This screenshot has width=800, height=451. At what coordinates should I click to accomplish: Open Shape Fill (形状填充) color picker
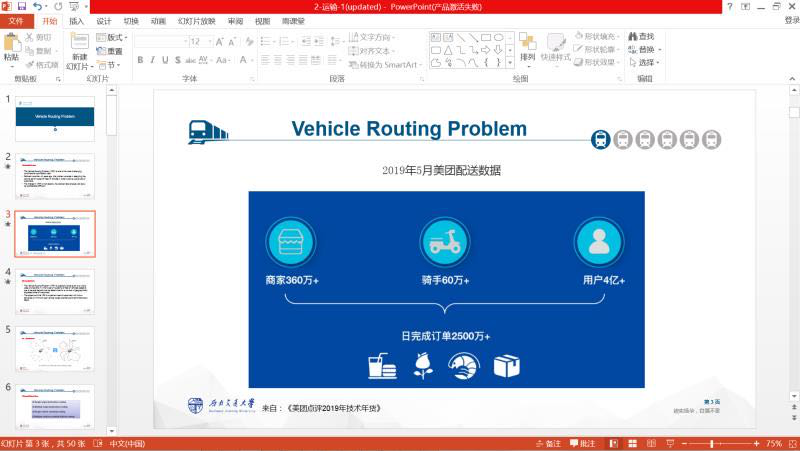[x=597, y=36]
